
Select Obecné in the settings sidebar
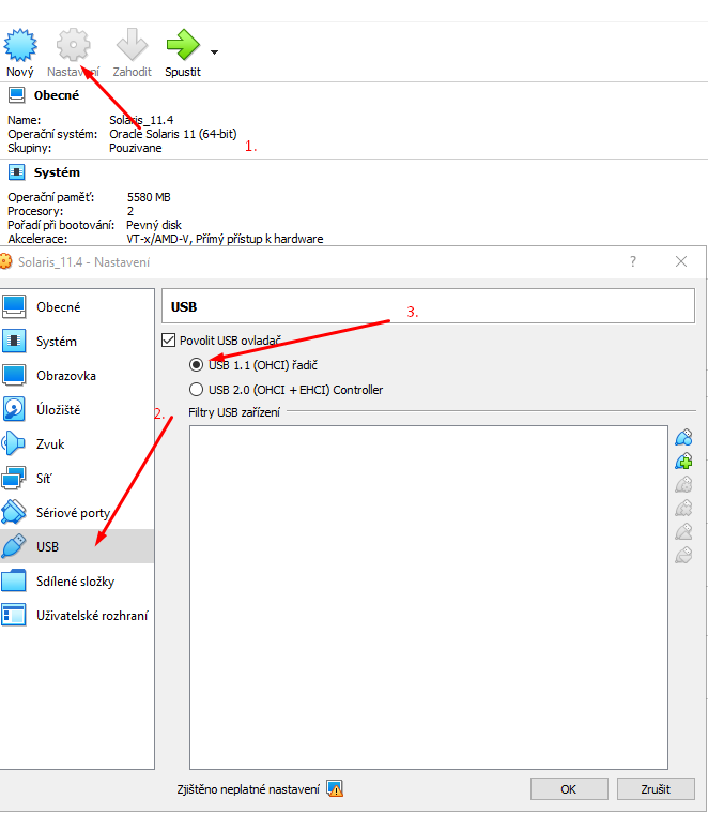pos(77,307)
